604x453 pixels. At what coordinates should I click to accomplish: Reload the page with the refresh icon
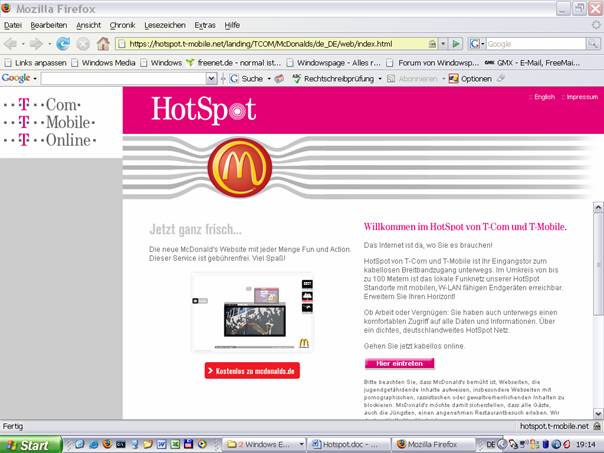(63, 44)
